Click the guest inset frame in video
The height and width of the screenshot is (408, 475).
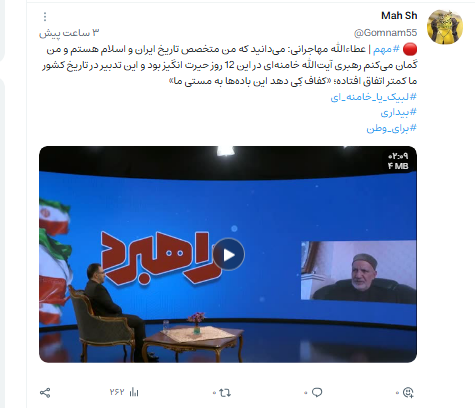click(358, 270)
